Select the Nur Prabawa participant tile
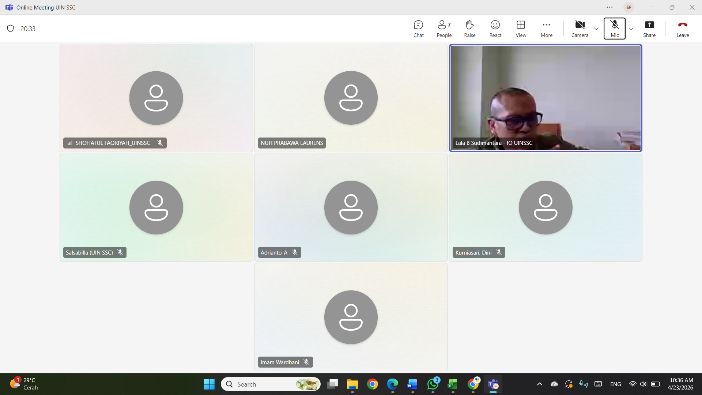Screen dimensions: 702x395 click(x=351, y=98)
